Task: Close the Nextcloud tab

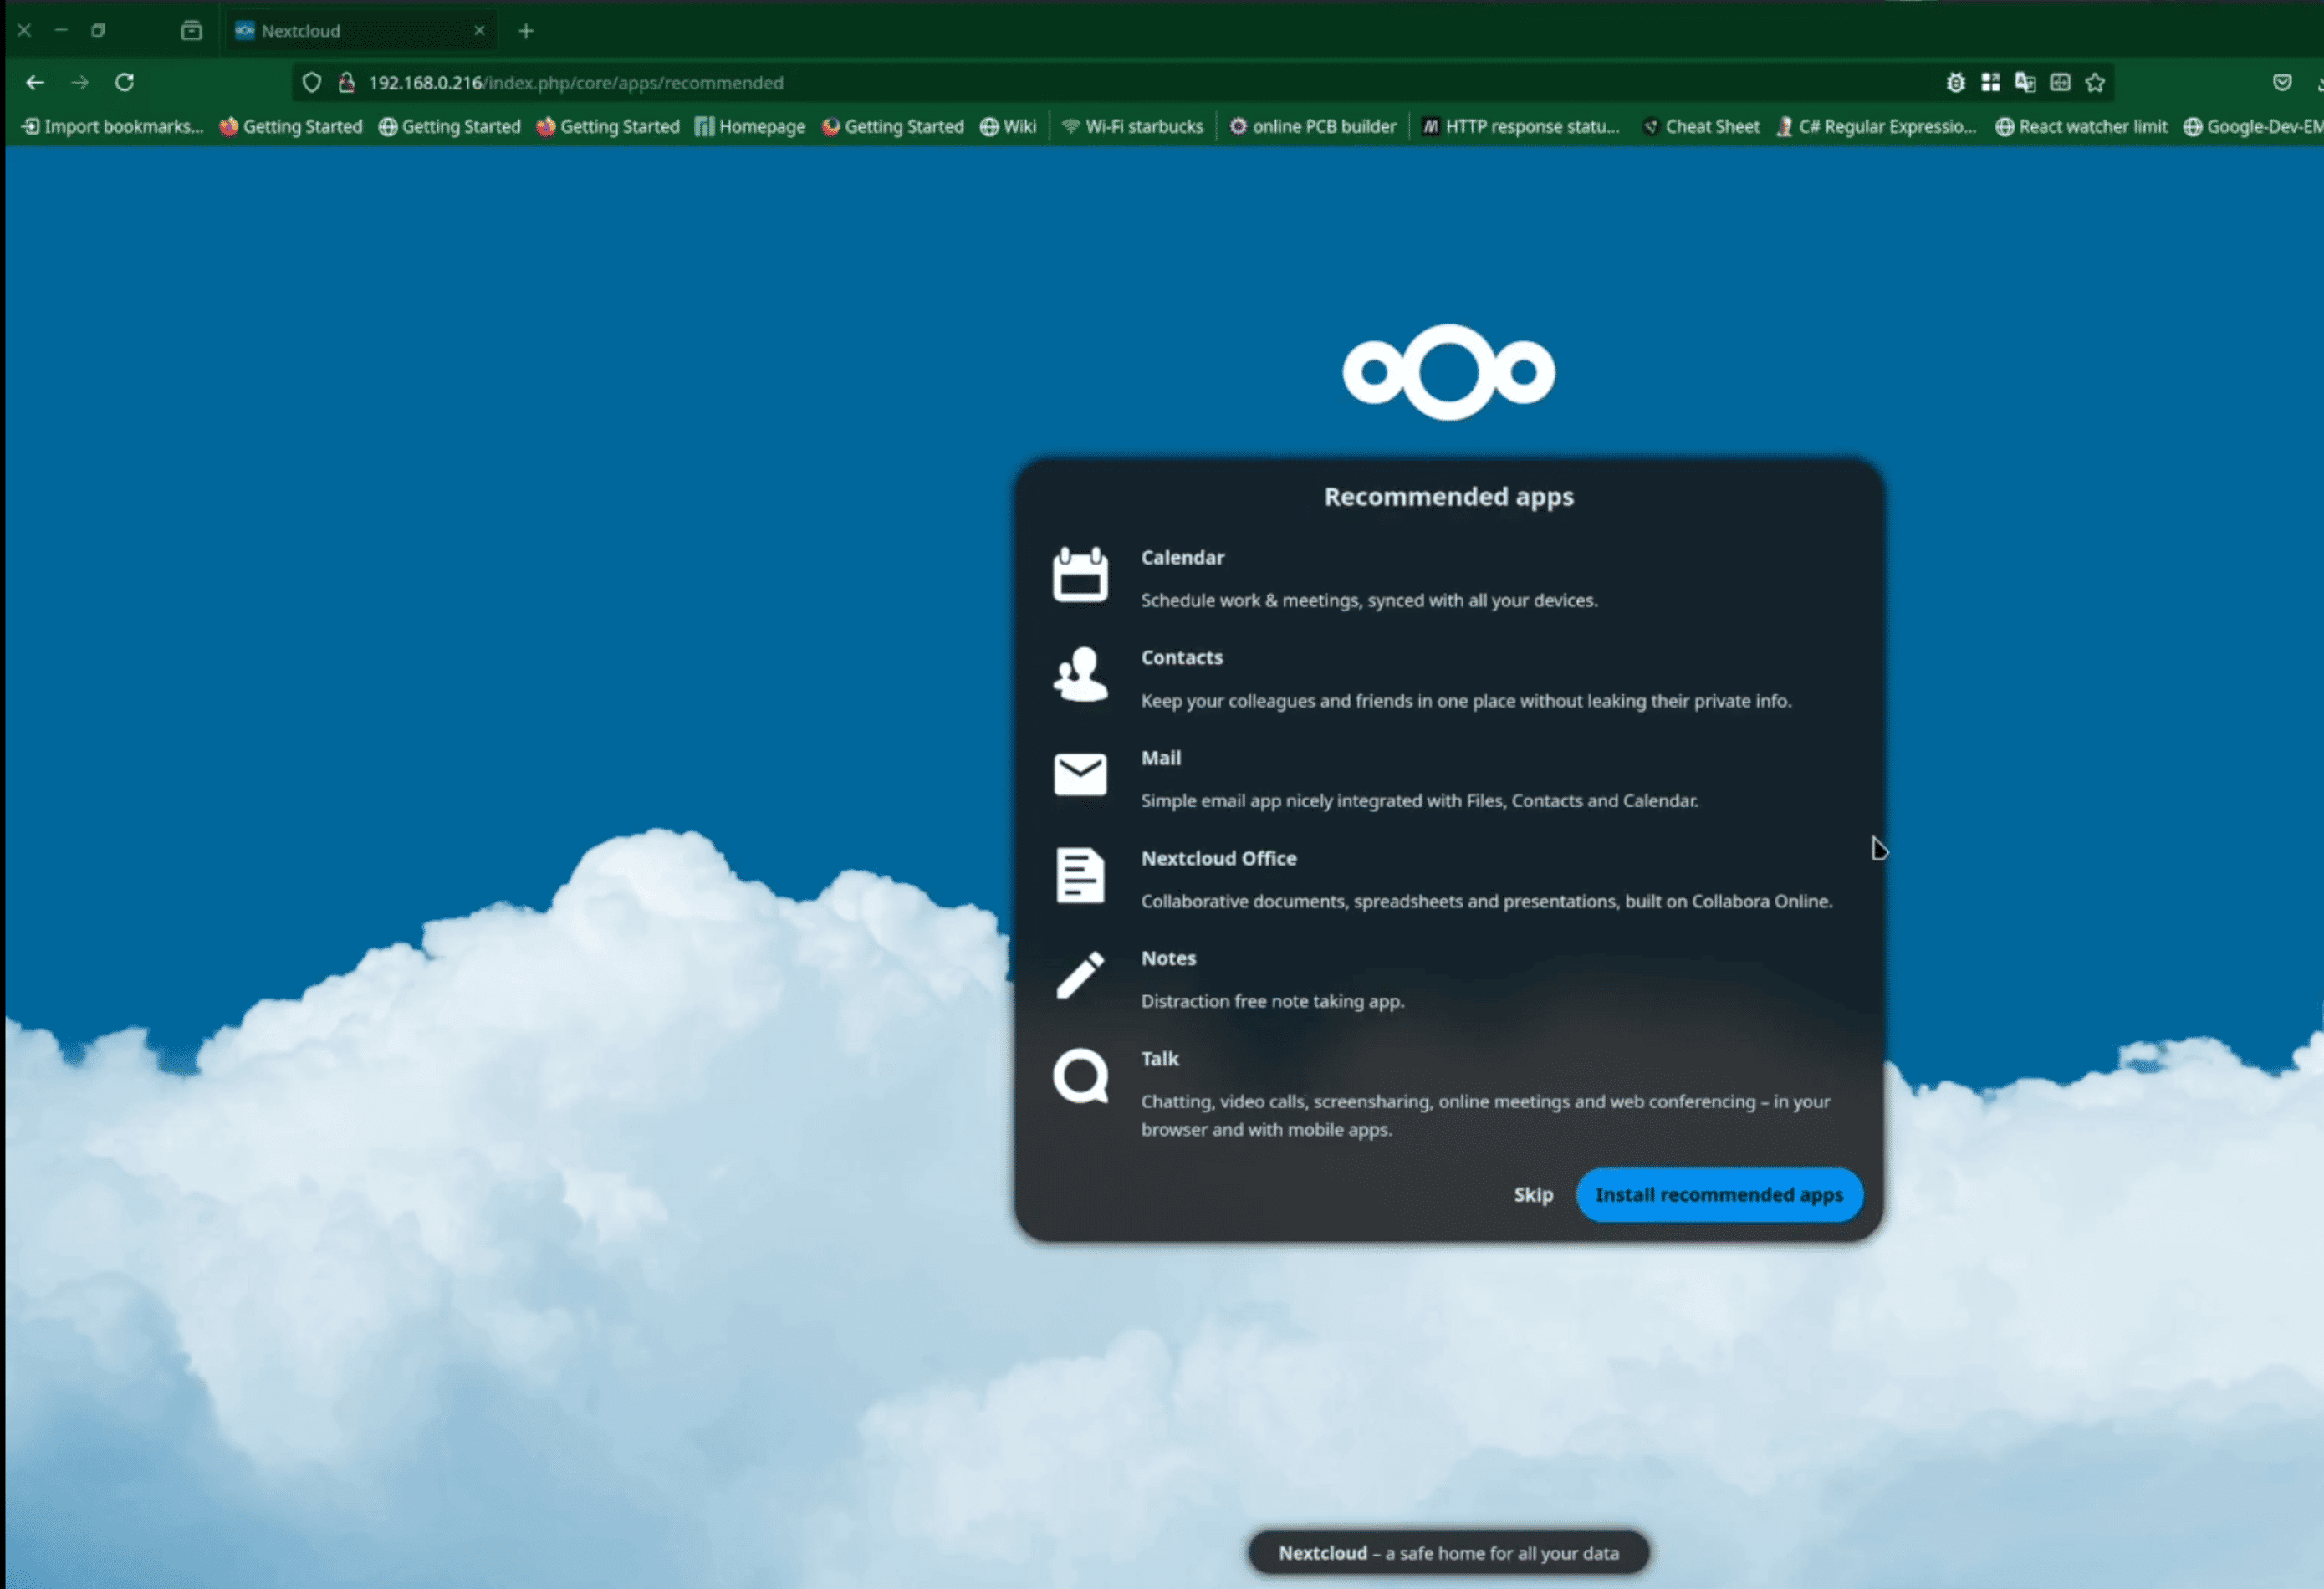Action: [479, 31]
